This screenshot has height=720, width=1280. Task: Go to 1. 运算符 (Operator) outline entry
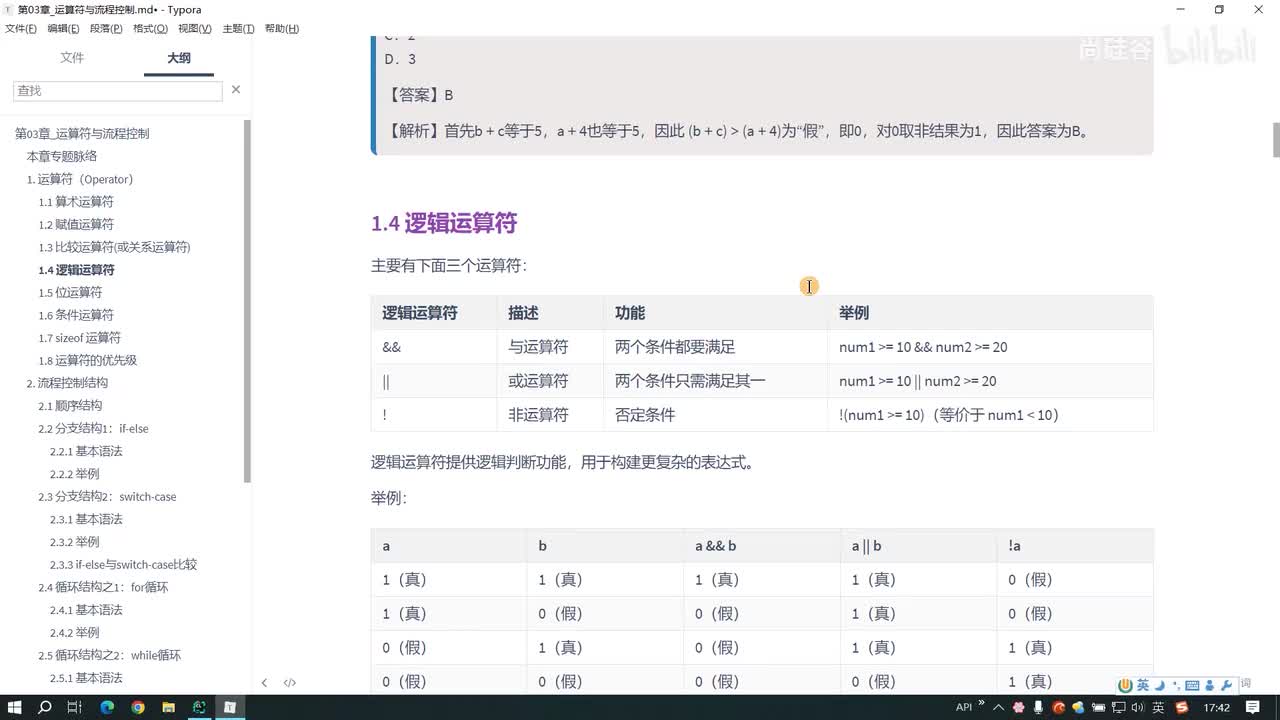(x=80, y=180)
